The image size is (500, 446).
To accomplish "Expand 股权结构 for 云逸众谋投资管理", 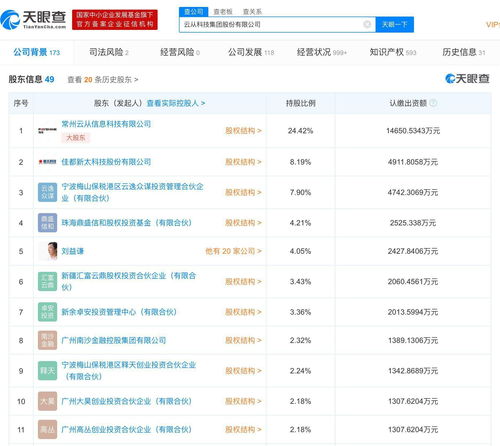I will coord(243,192).
